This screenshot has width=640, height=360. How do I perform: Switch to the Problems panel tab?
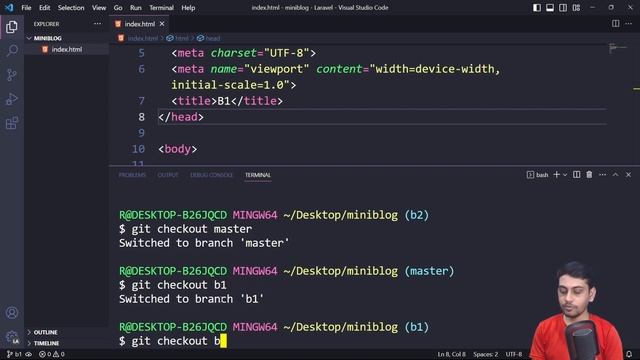pyautogui.click(x=132, y=175)
